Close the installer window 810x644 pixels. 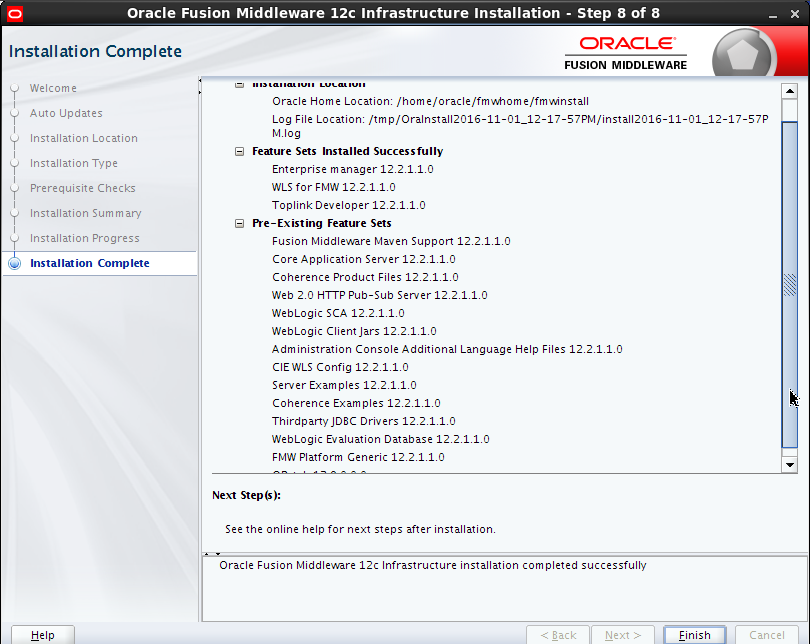pos(795,14)
